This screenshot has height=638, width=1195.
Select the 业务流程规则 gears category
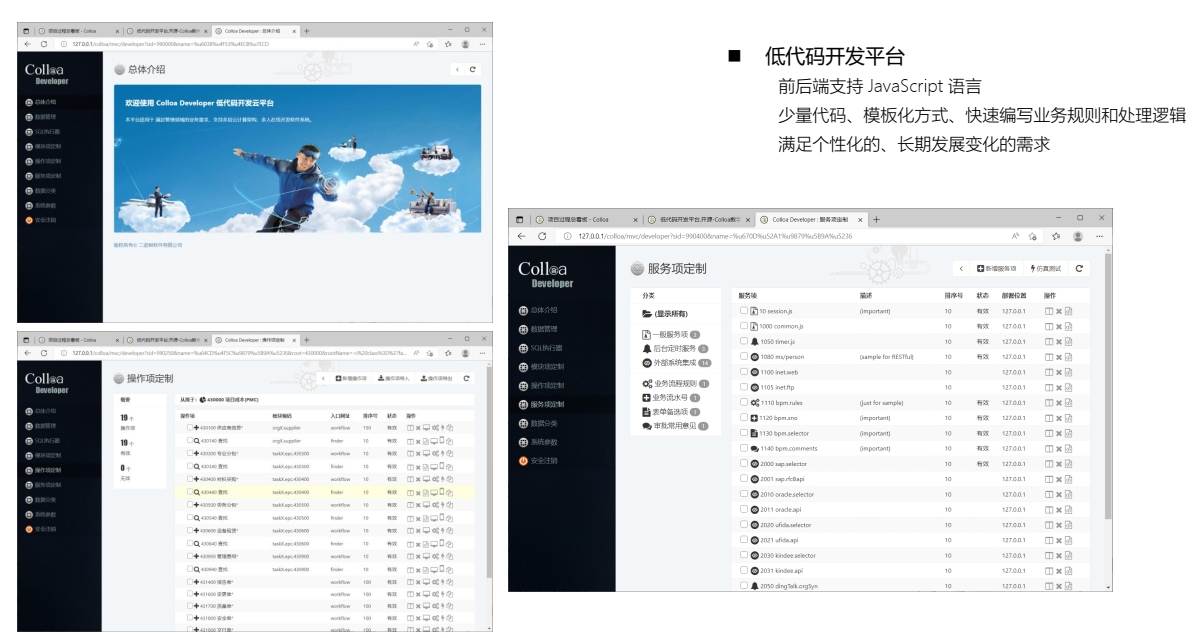[646, 383]
